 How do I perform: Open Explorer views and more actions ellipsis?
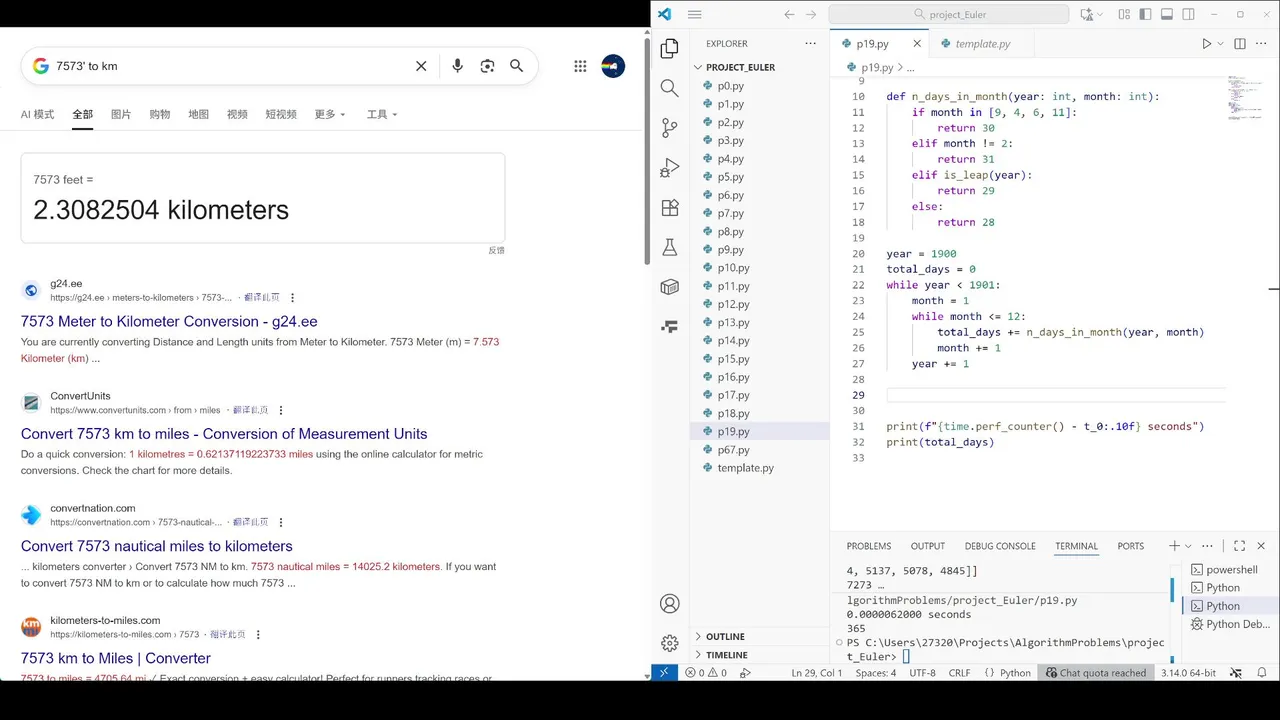[810, 44]
